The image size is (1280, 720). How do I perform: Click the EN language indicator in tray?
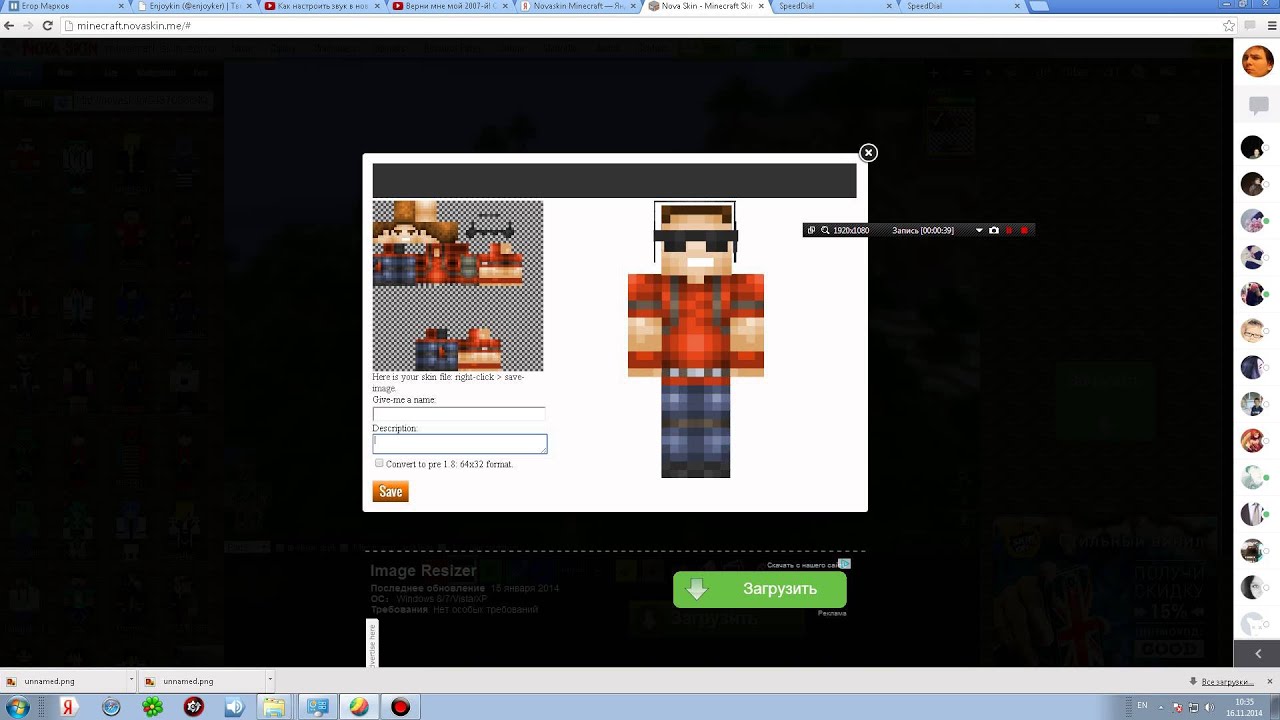point(1143,706)
